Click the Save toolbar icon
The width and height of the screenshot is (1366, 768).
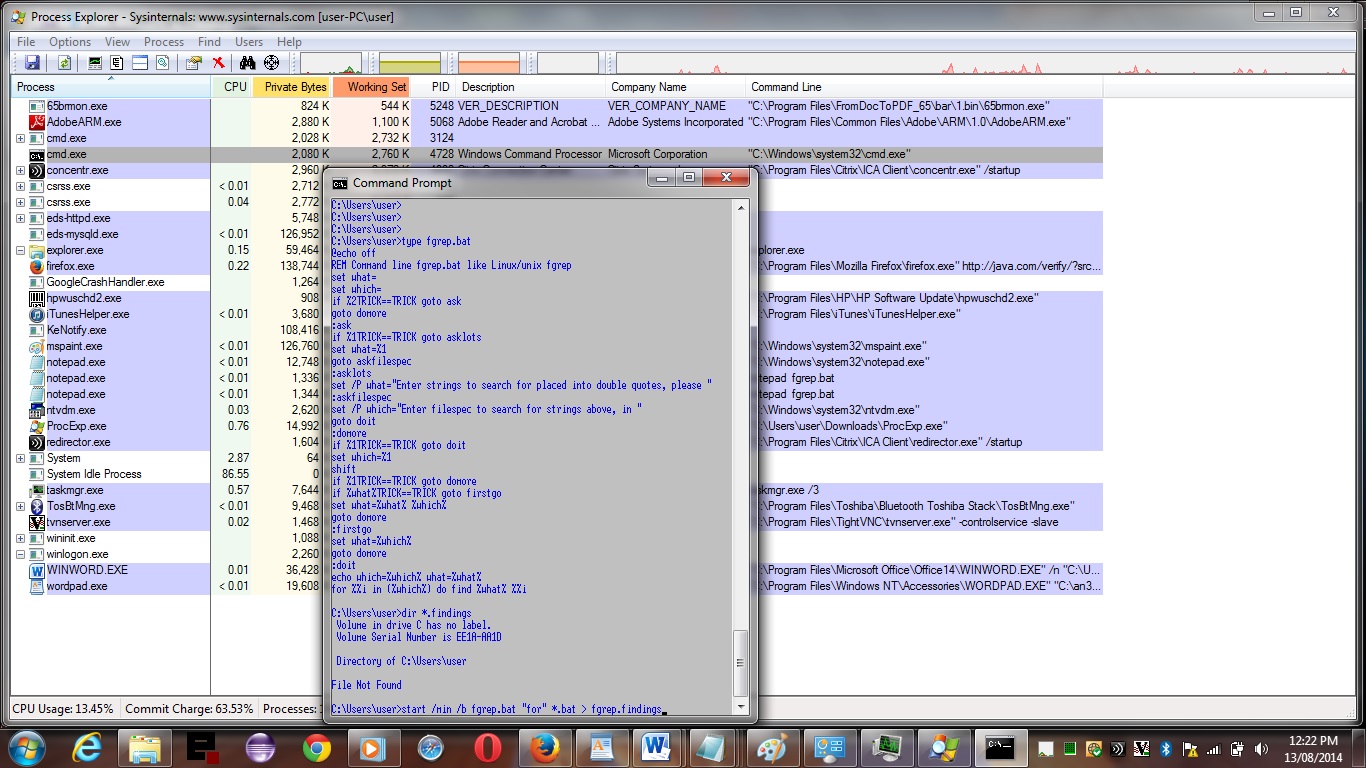[32, 63]
